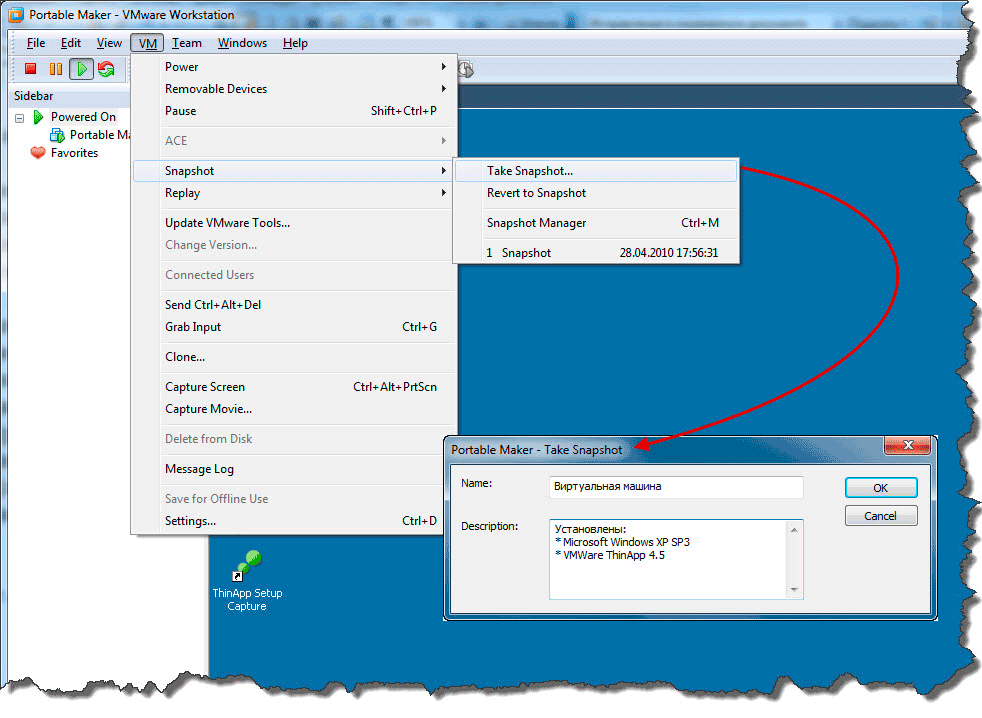Click the green Power On play icon
This screenshot has width=982, height=718.
pos(81,69)
